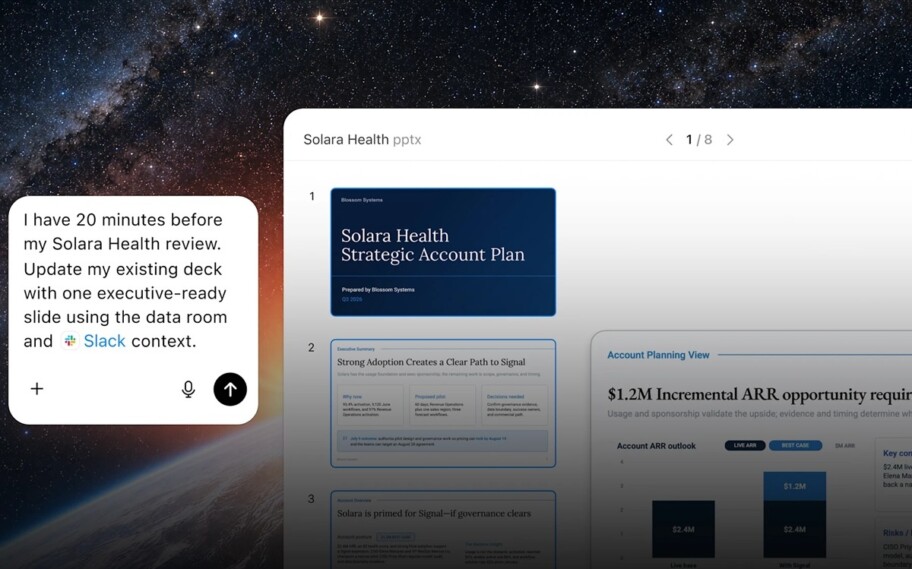Viewport: 912px width, 569px height.
Task: Click slide number 2 label in list
Action: 311,347
